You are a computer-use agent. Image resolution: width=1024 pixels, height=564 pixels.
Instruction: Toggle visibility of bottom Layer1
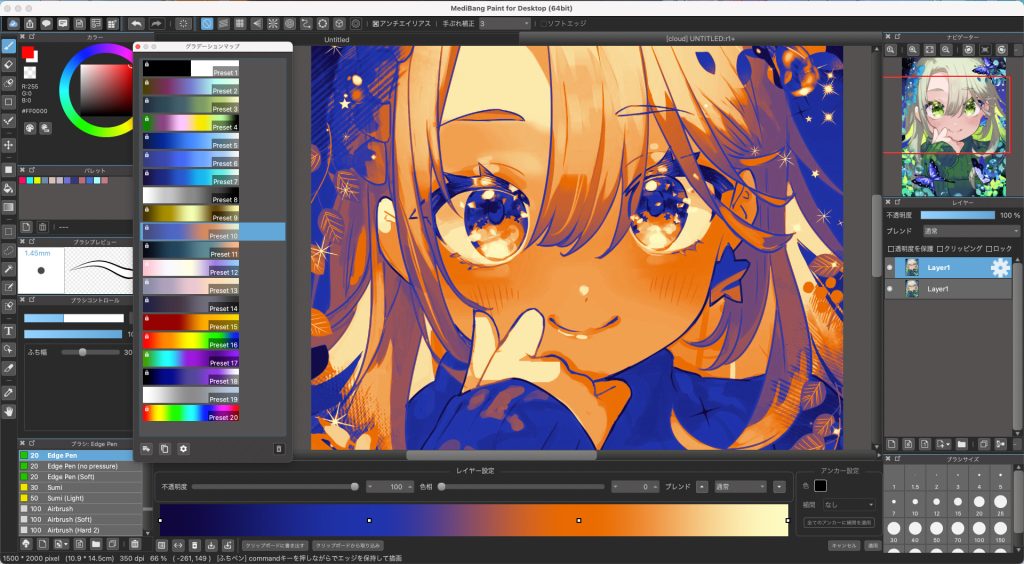pos(889,289)
